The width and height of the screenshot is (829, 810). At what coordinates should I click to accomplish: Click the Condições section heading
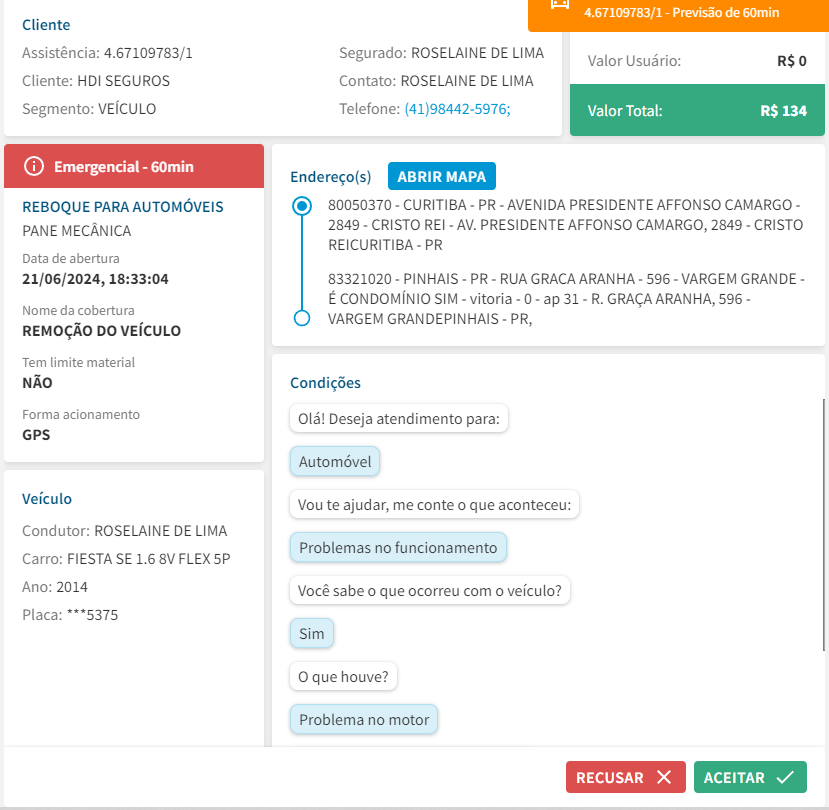pos(325,383)
